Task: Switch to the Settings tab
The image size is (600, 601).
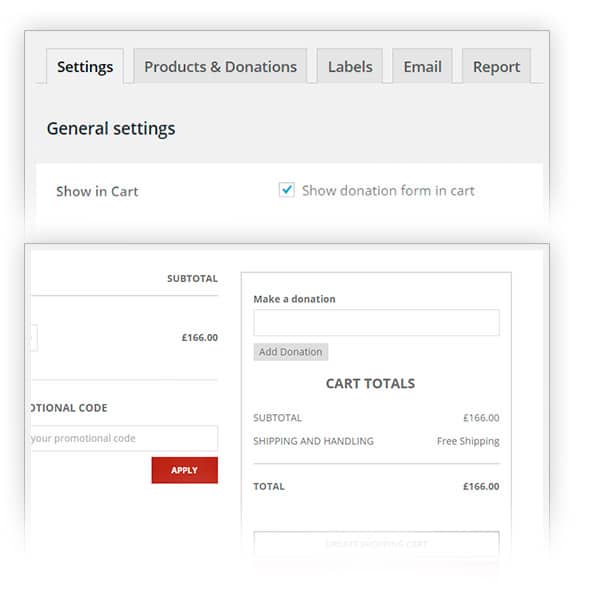Action: click(85, 66)
